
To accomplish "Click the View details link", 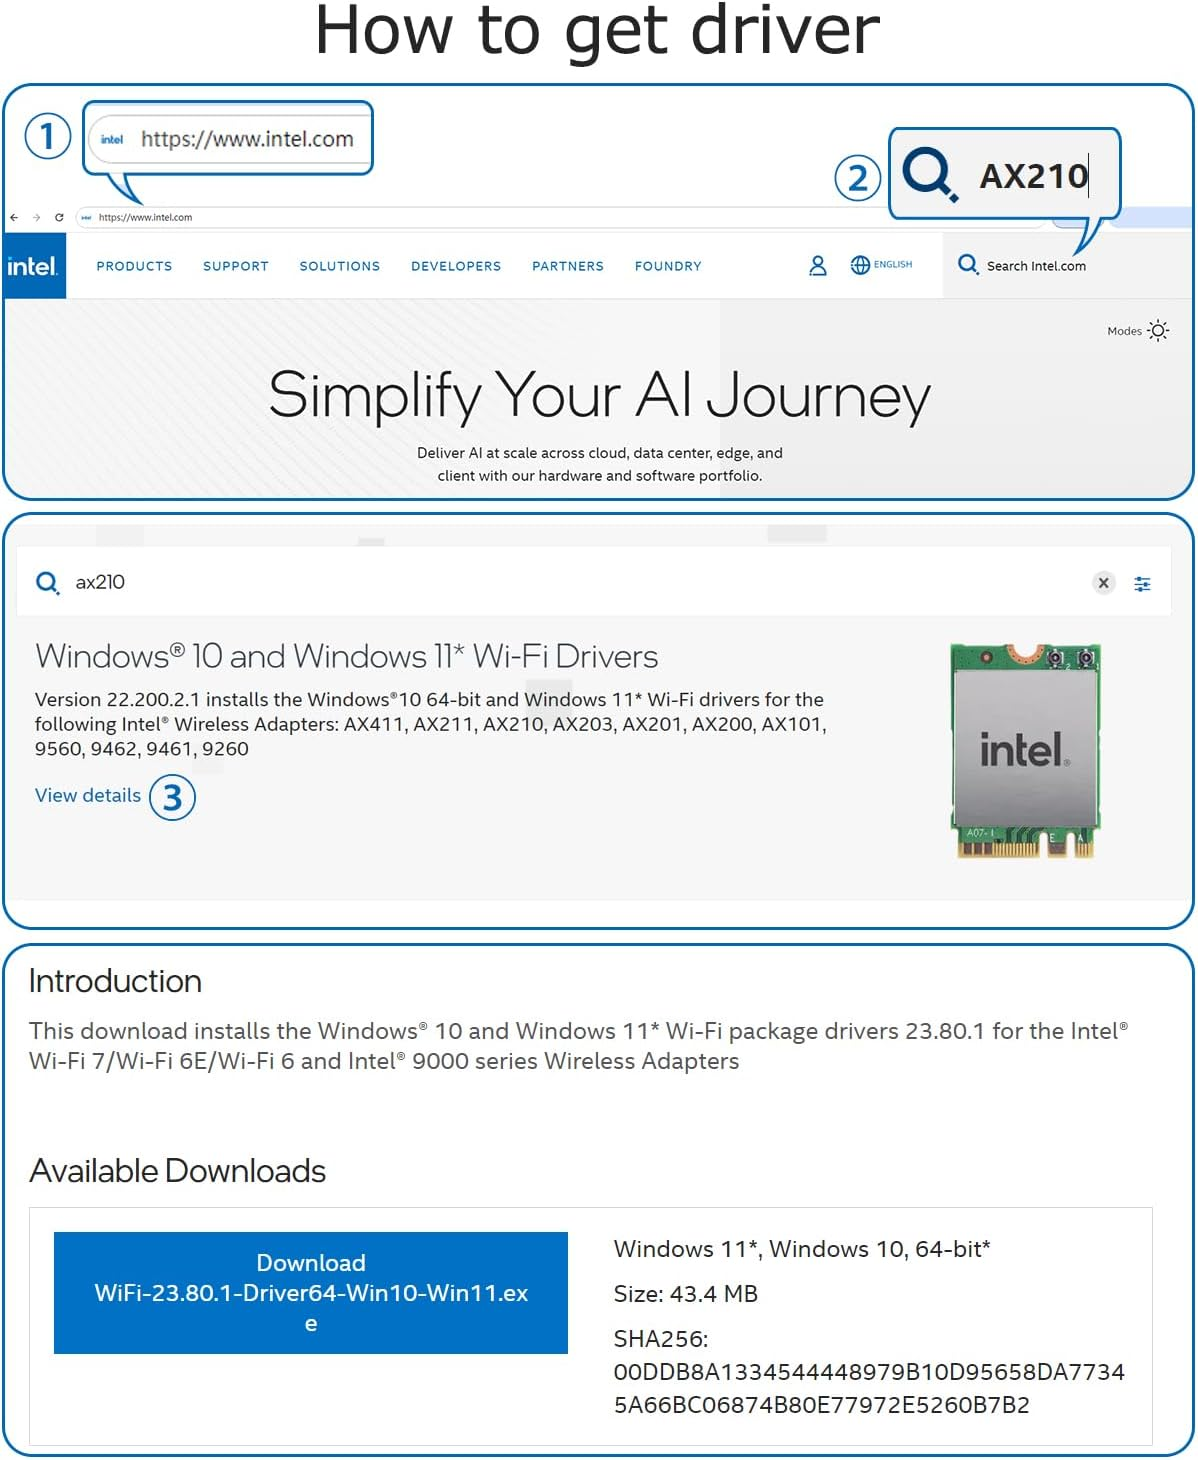I will (88, 795).
